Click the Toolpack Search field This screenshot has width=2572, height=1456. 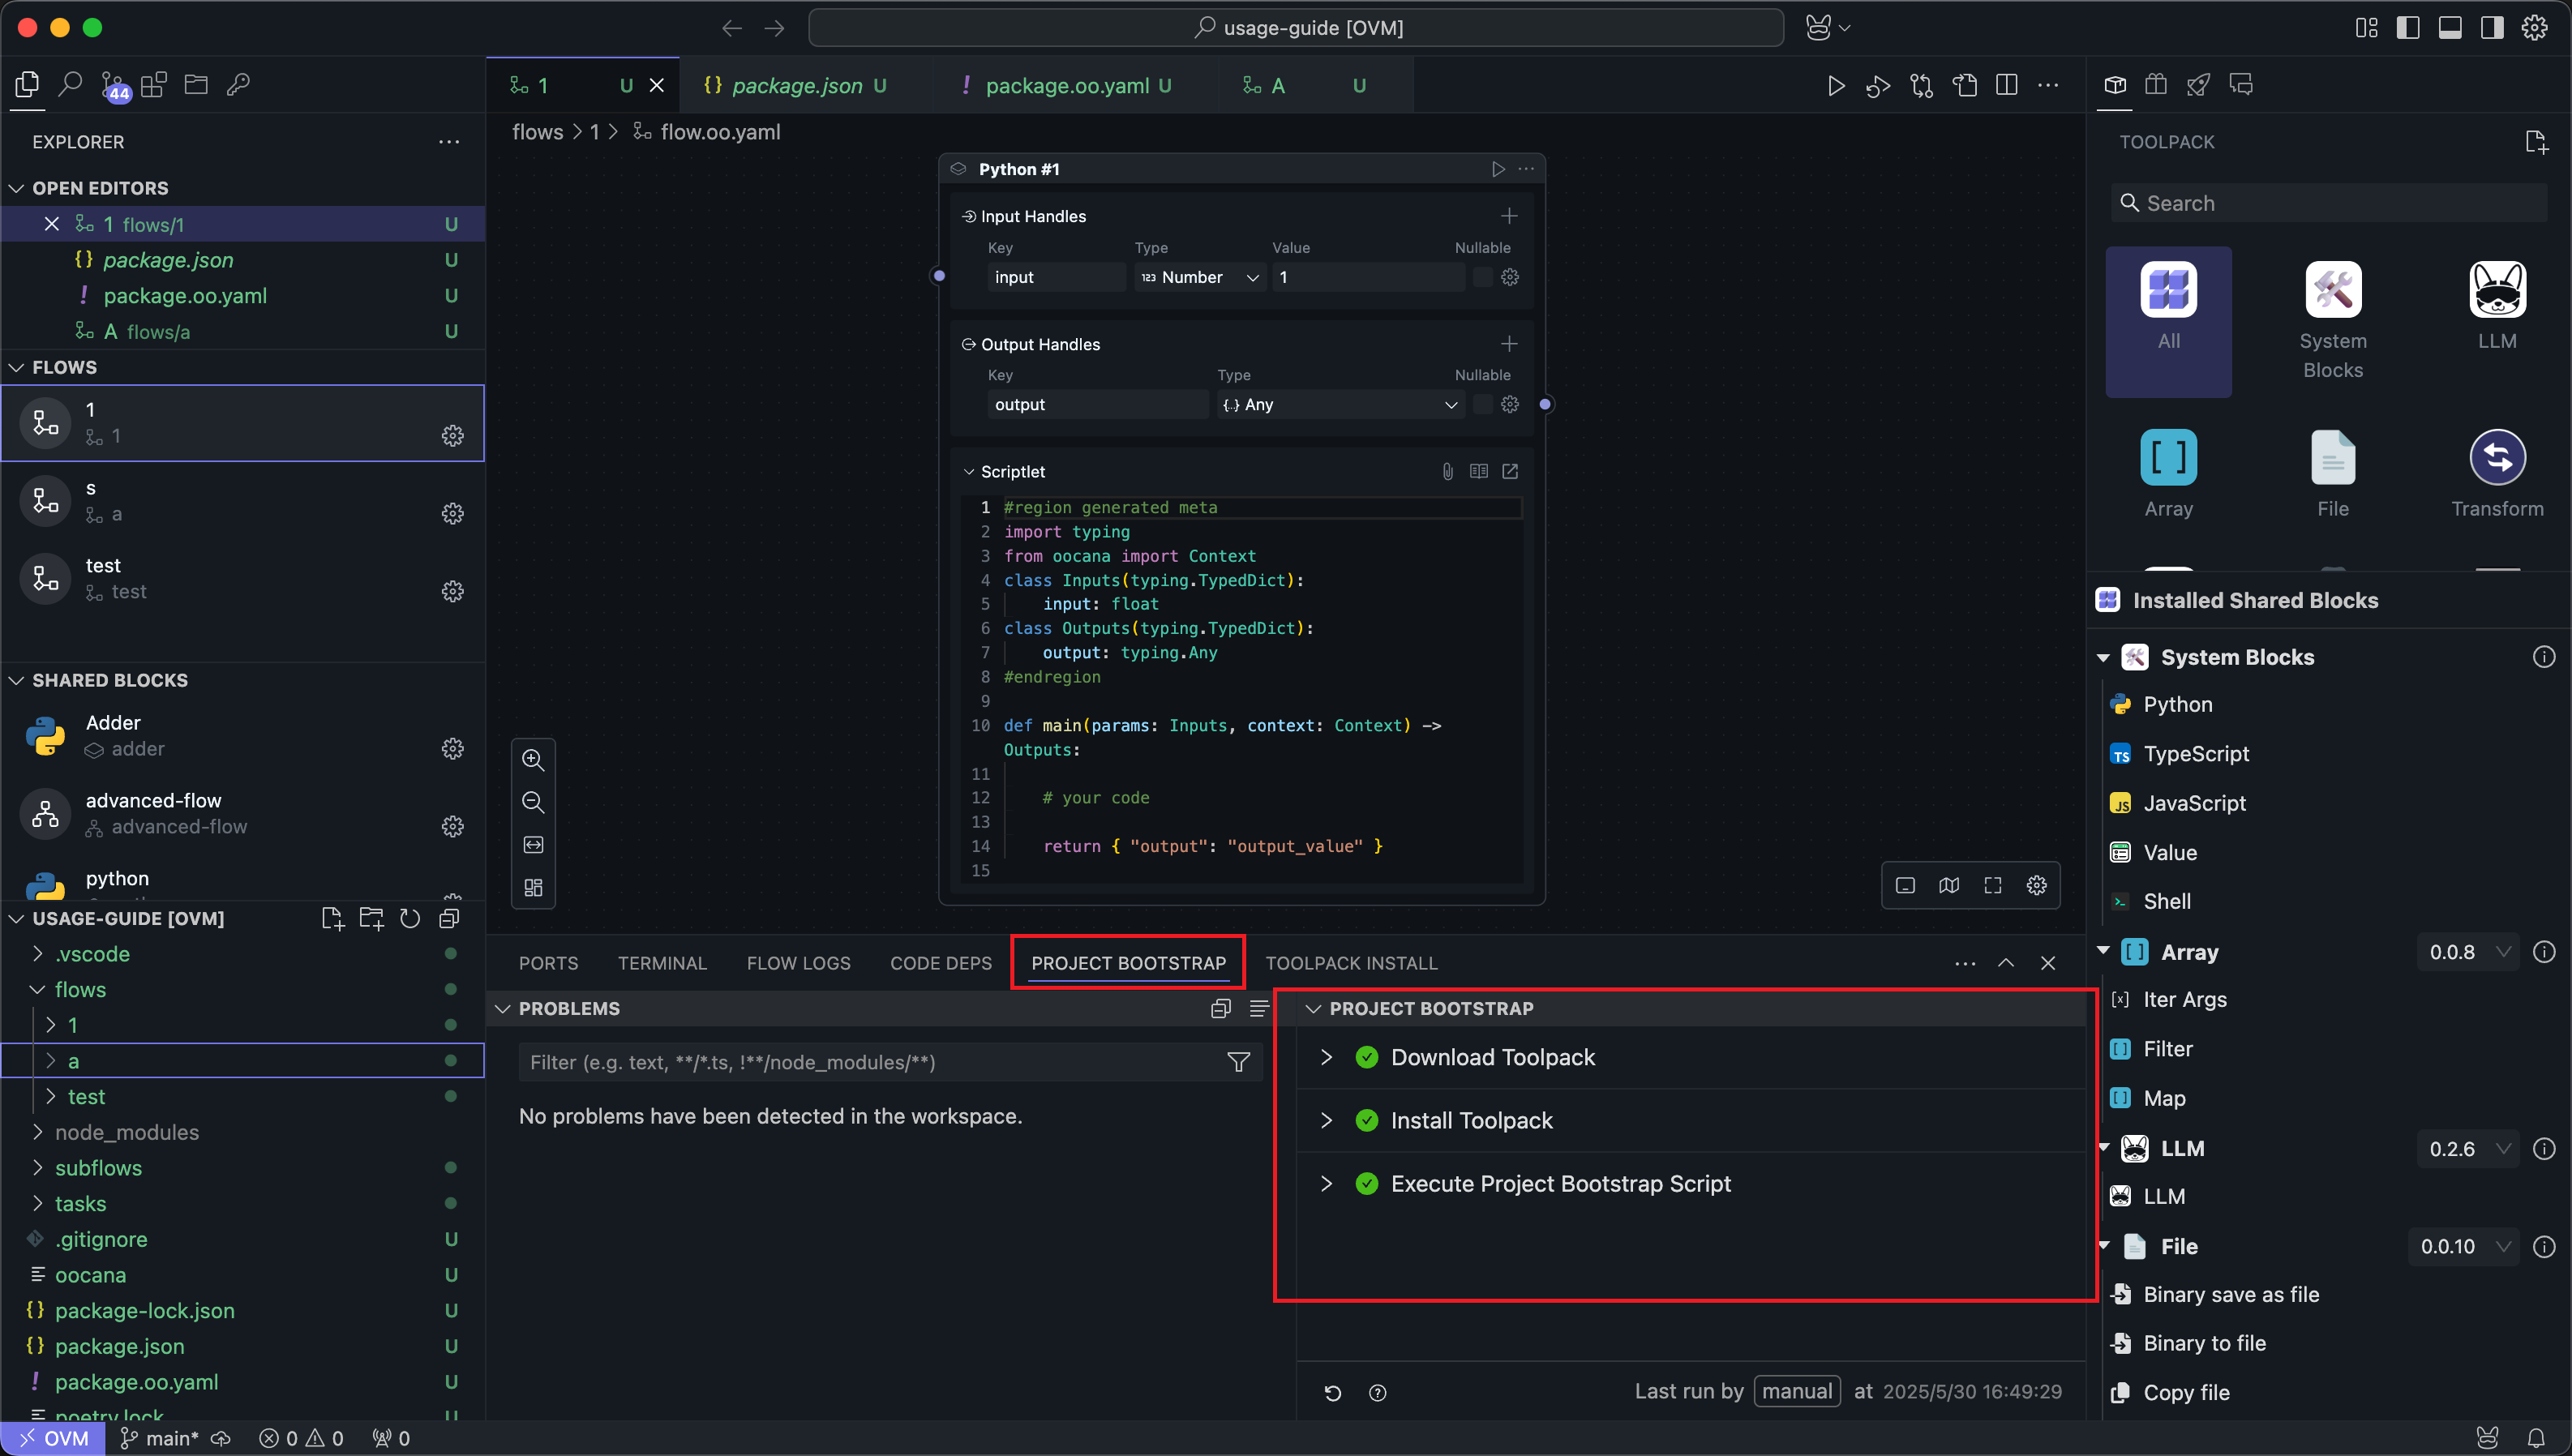(x=2330, y=203)
